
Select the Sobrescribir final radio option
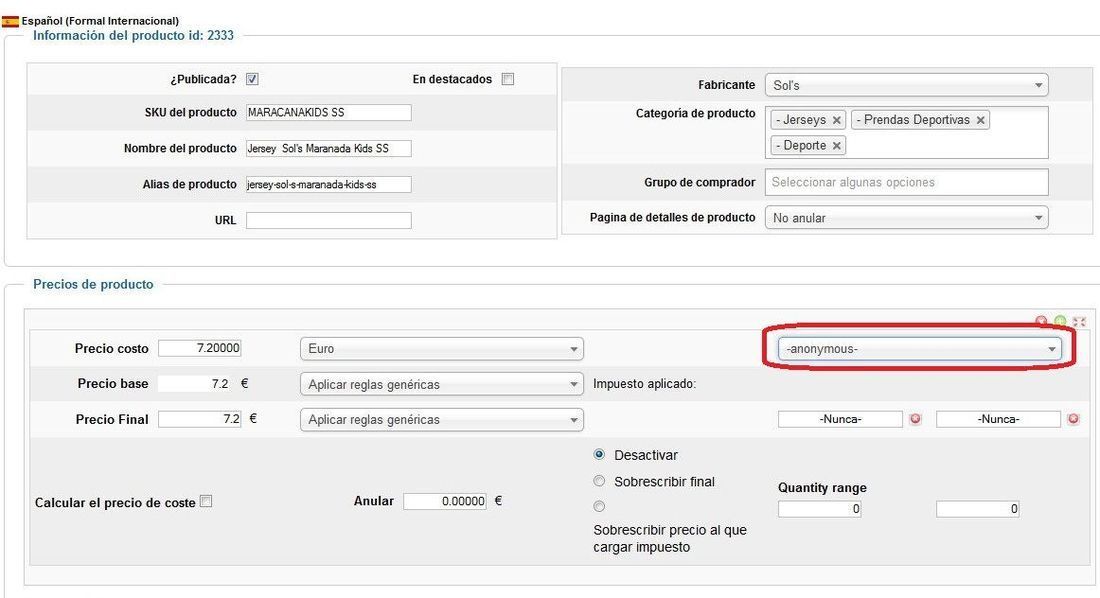pos(599,481)
